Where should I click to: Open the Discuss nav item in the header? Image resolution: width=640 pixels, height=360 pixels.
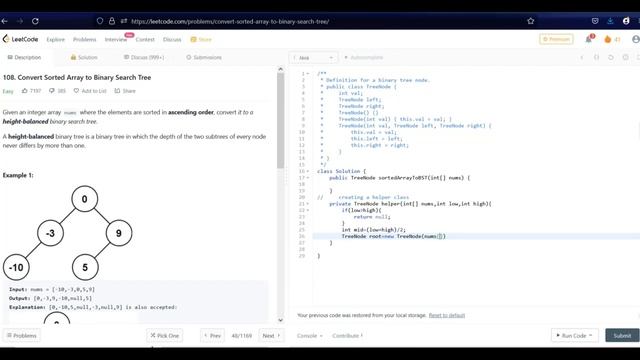pos(172,40)
